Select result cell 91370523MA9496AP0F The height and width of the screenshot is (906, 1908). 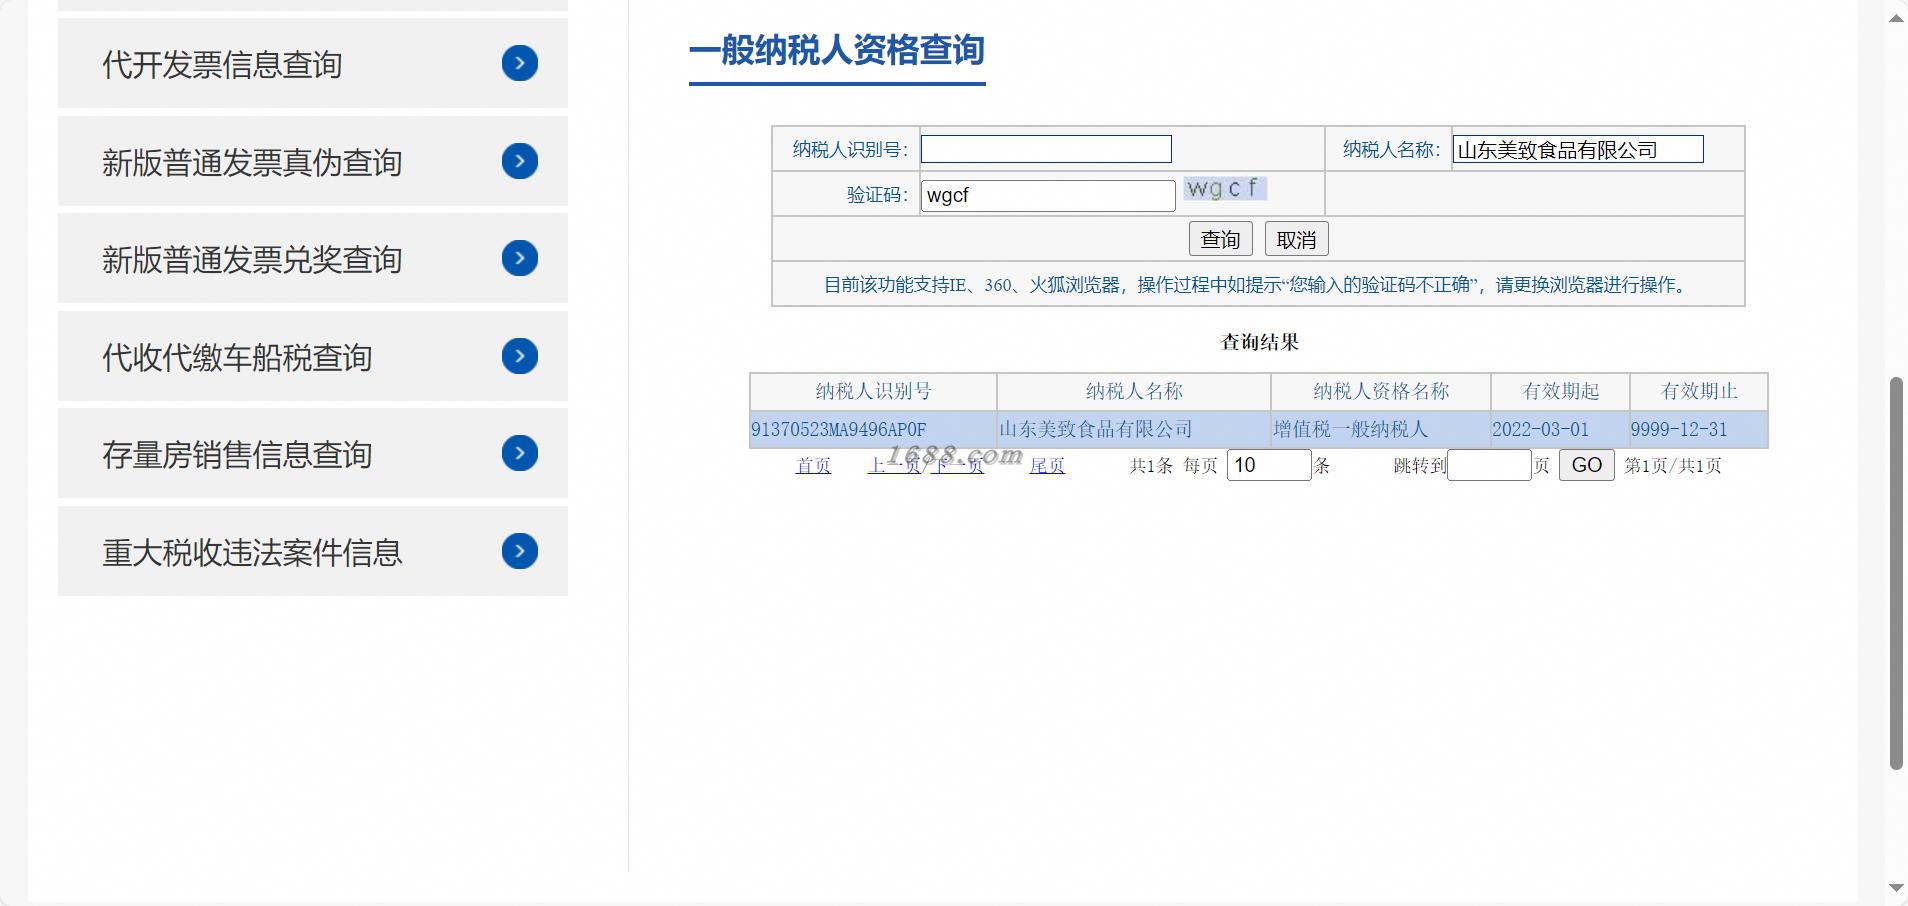[873, 429]
